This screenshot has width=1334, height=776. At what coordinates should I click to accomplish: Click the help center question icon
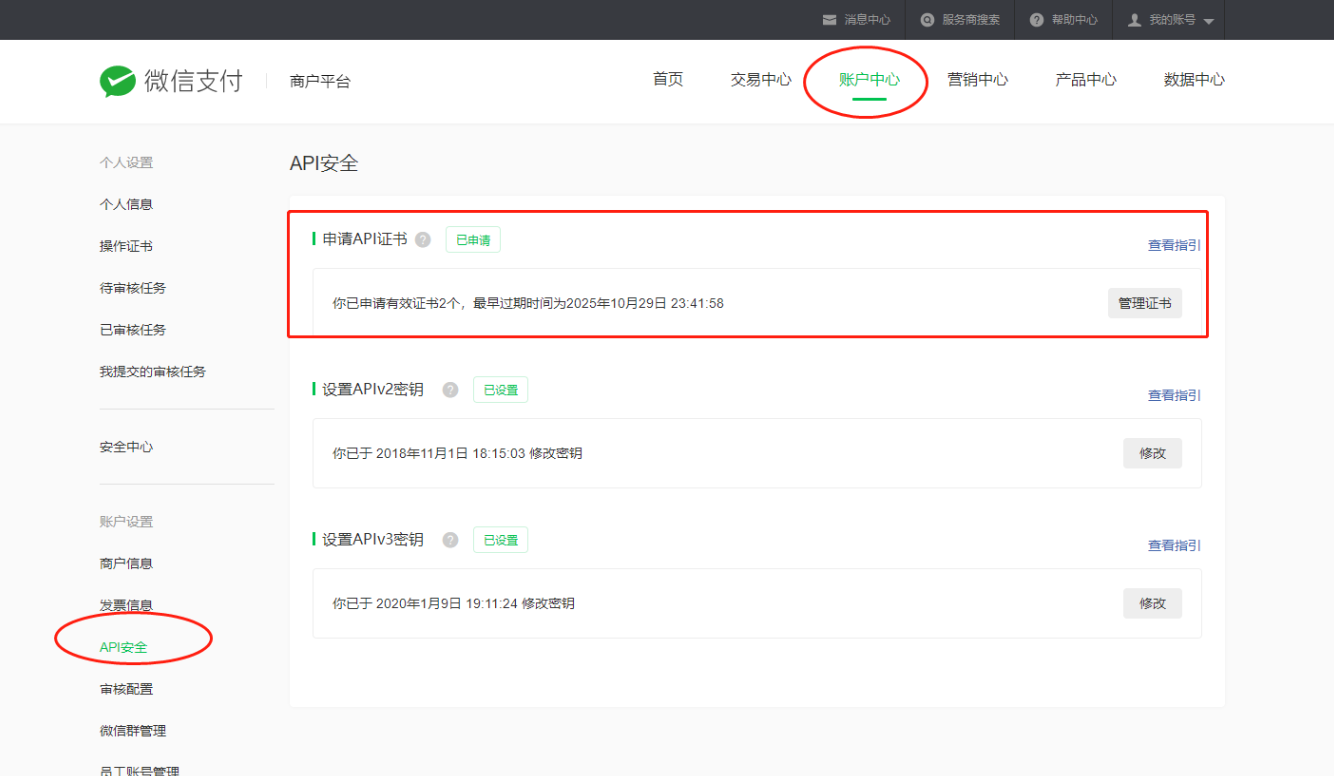click(1037, 20)
